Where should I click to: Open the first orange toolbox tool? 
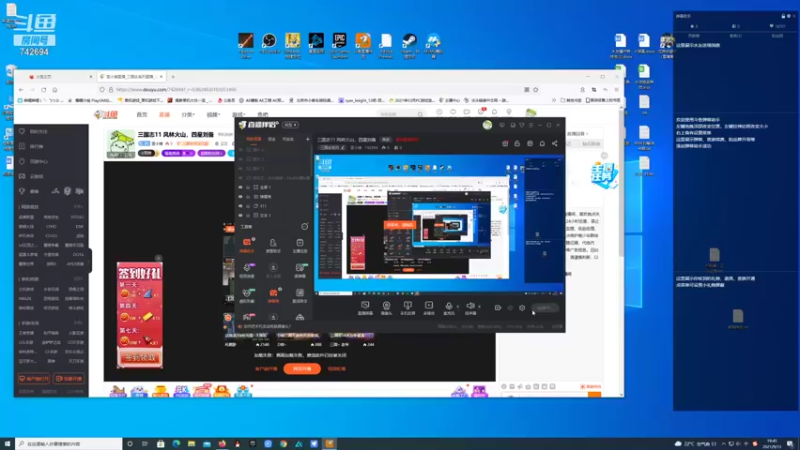coord(247,245)
